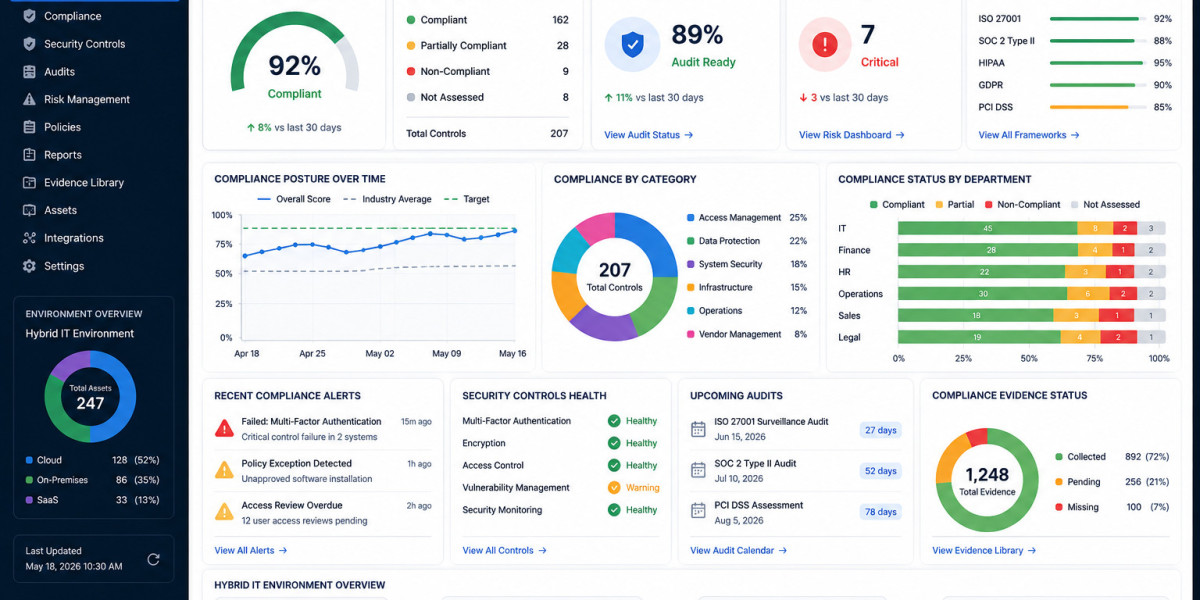Open Security Controls sidebar item

[x=85, y=44]
